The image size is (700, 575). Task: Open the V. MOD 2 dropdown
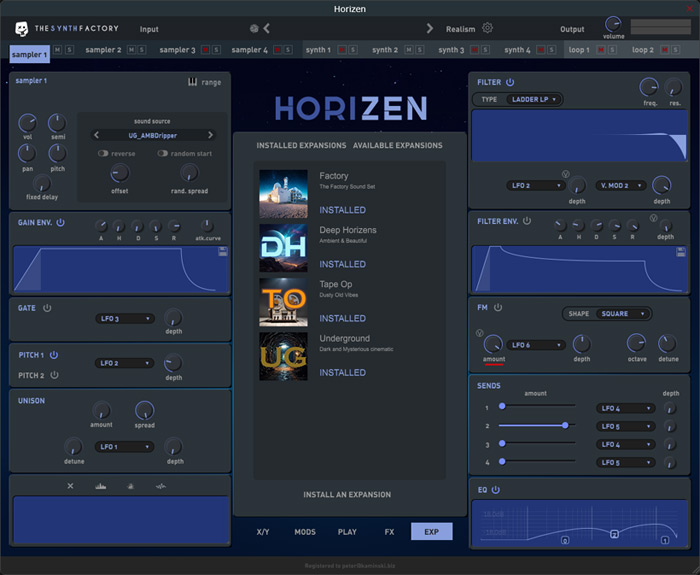[x=621, y=185]
